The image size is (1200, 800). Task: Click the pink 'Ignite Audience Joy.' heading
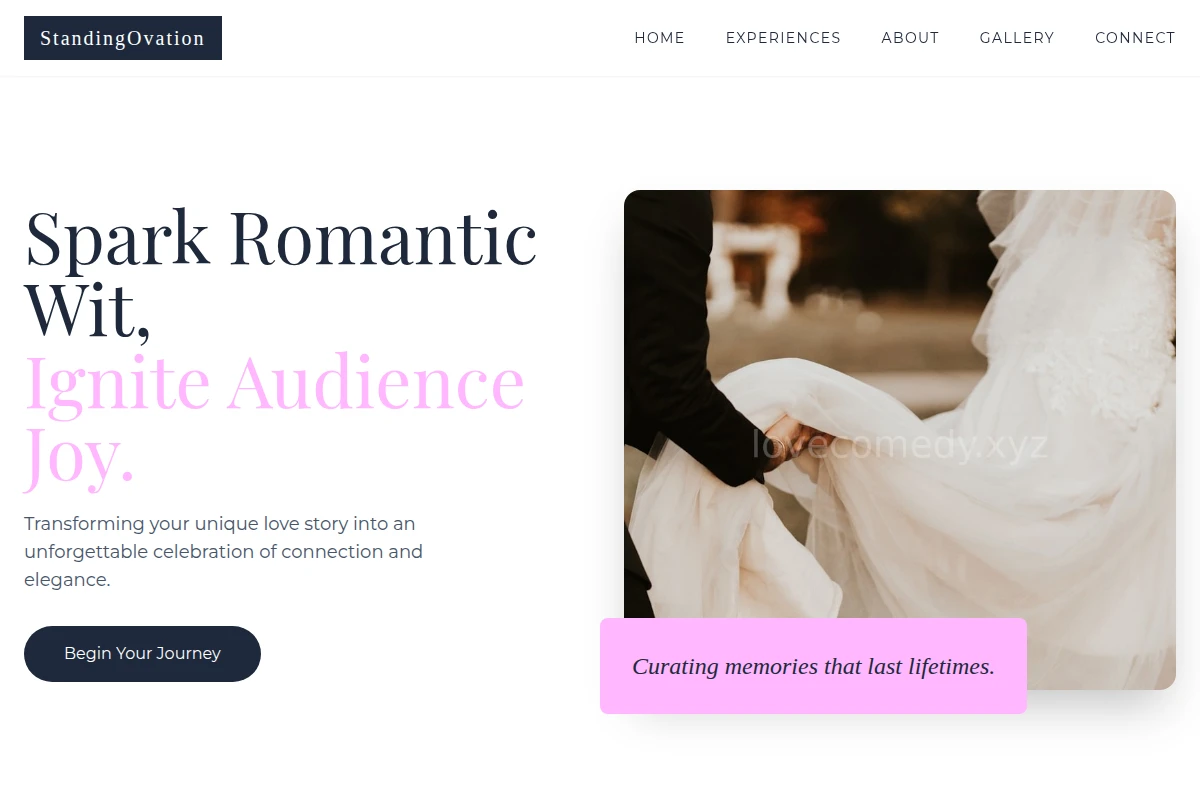[x=275, y=420]
